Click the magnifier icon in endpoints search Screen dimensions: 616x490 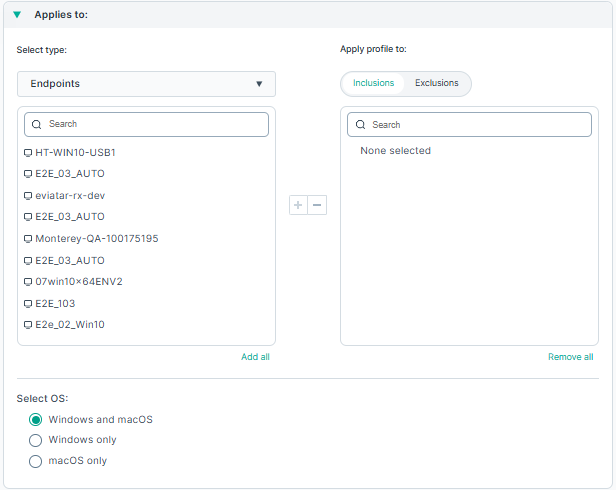37,124
